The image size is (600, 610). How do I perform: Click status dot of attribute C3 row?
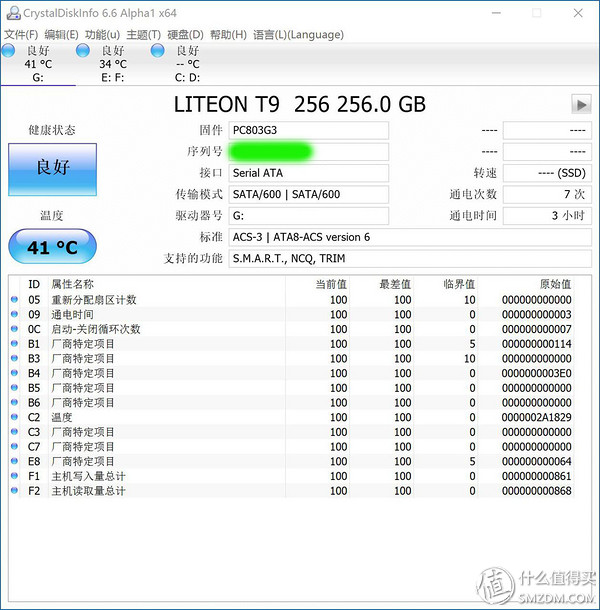[14, 432]
